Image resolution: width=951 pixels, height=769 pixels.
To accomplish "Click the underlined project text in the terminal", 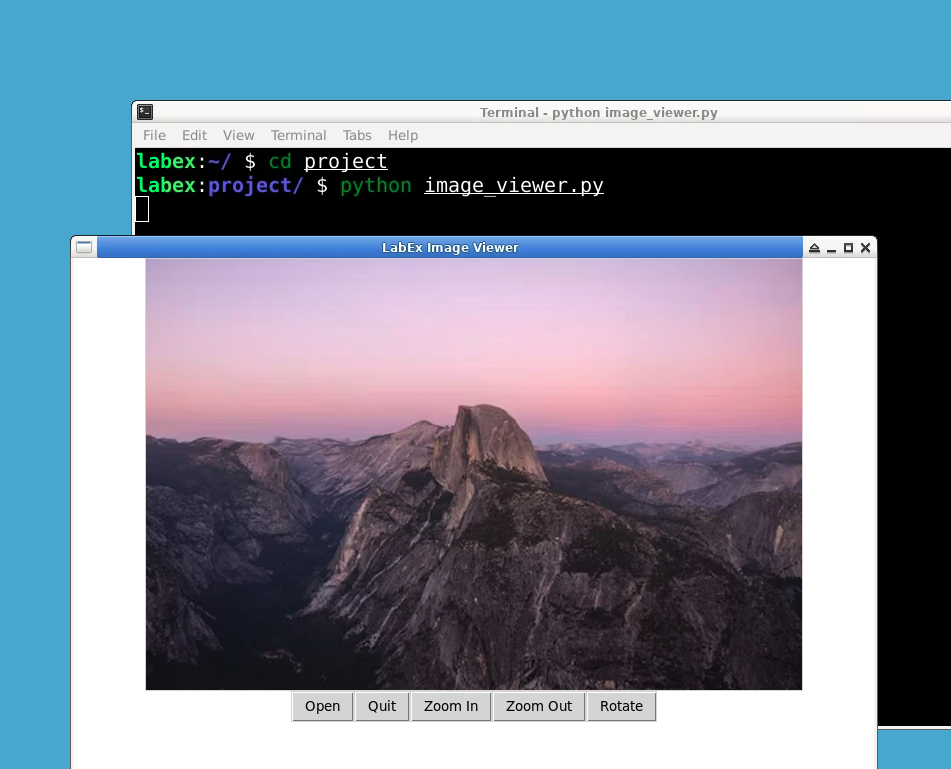I will [x=345, y=161].
